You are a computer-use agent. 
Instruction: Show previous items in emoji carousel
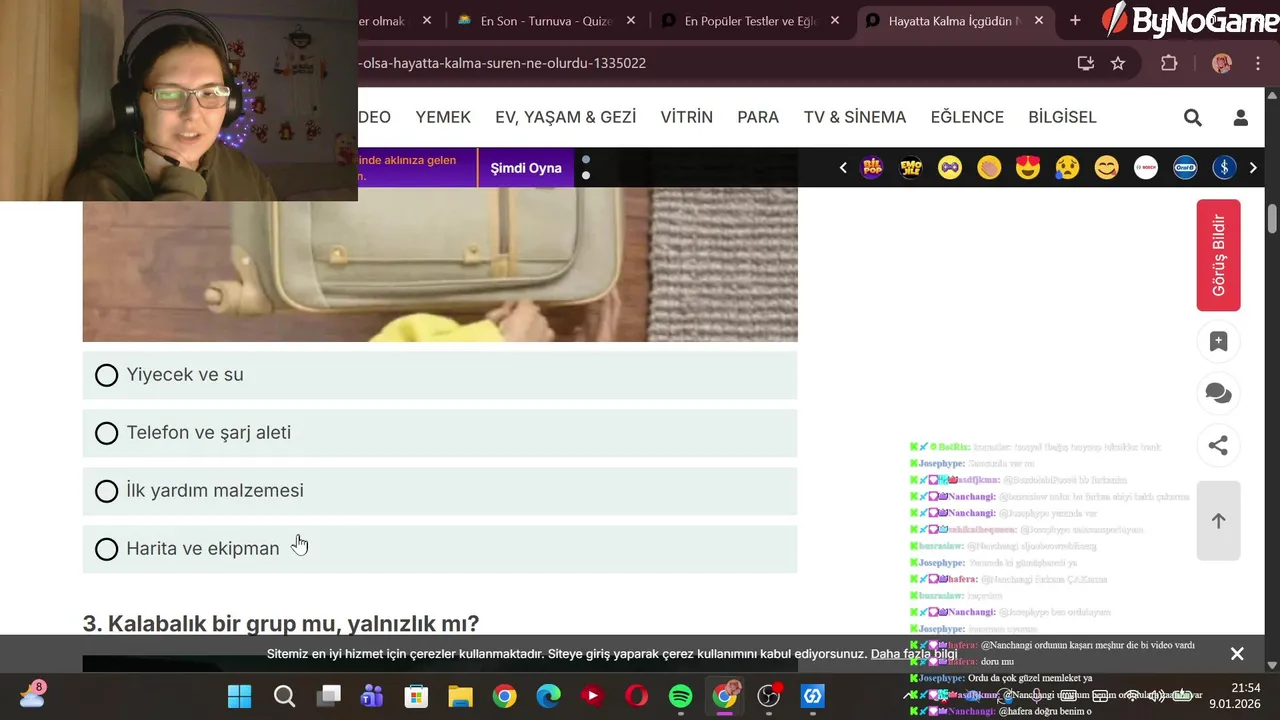coord(843,168)
